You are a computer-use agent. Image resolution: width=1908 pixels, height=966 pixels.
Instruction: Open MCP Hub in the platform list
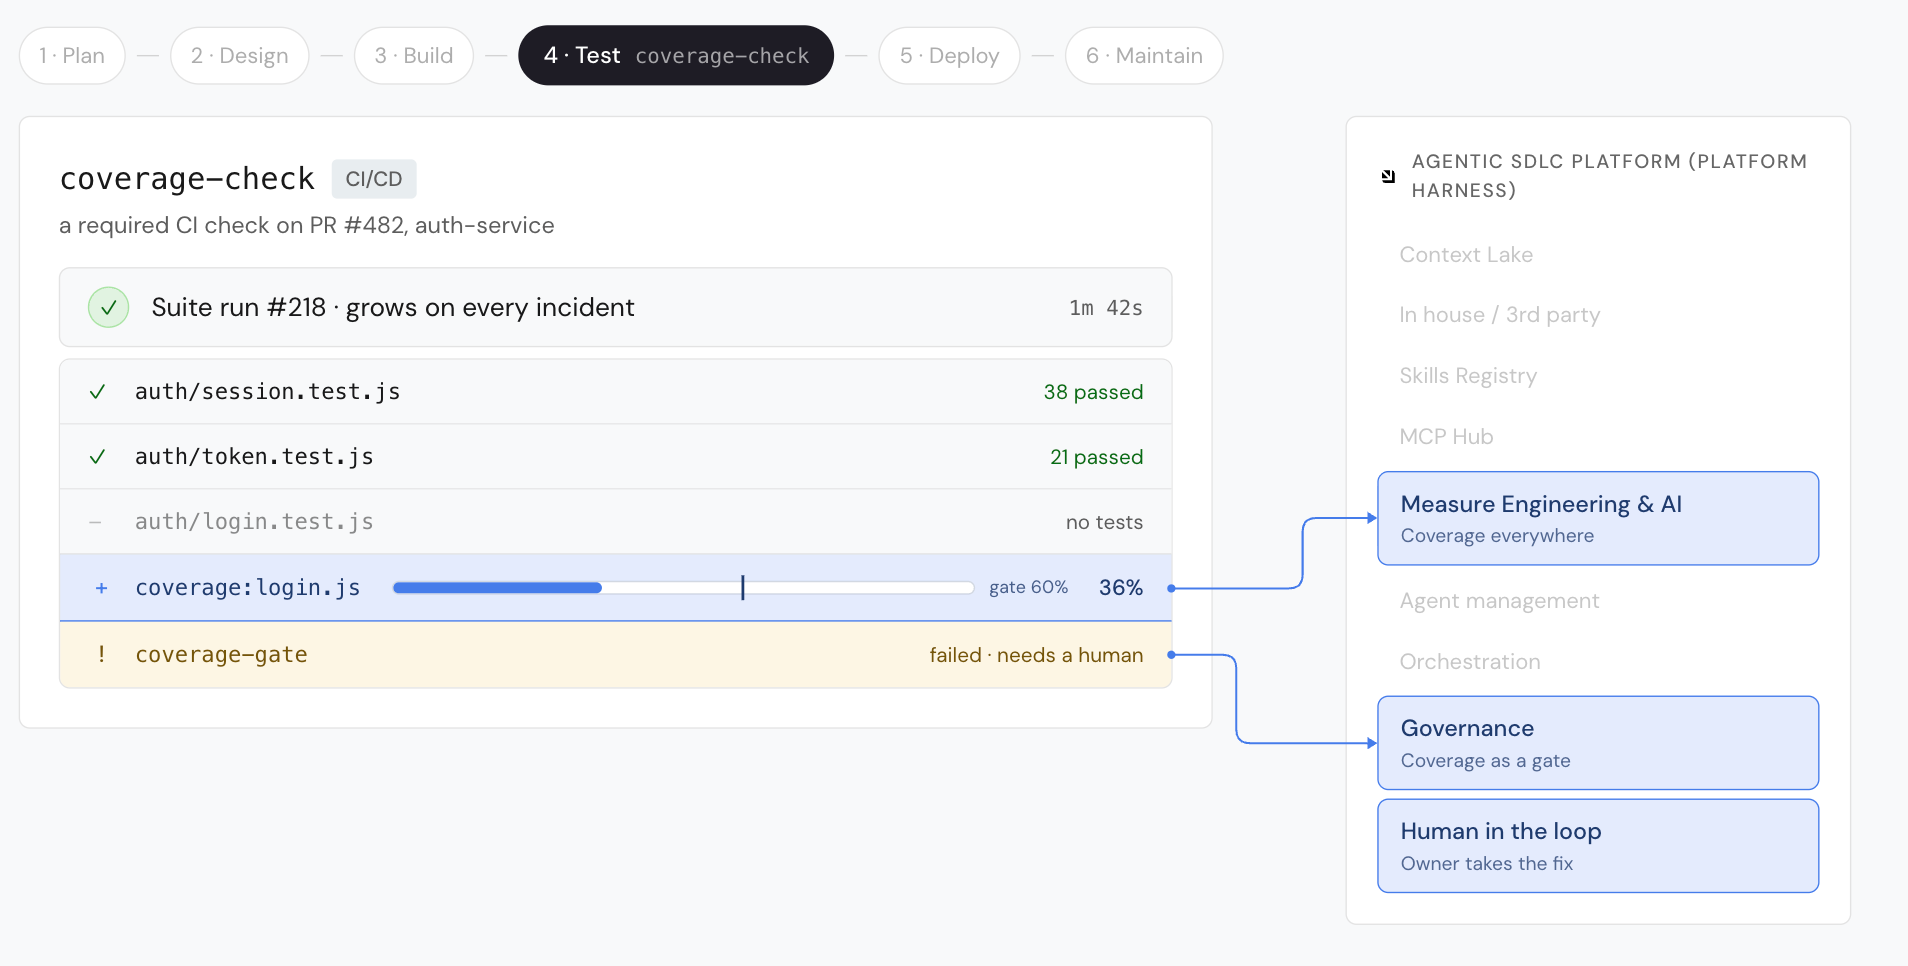click(x=1446, y=437)
